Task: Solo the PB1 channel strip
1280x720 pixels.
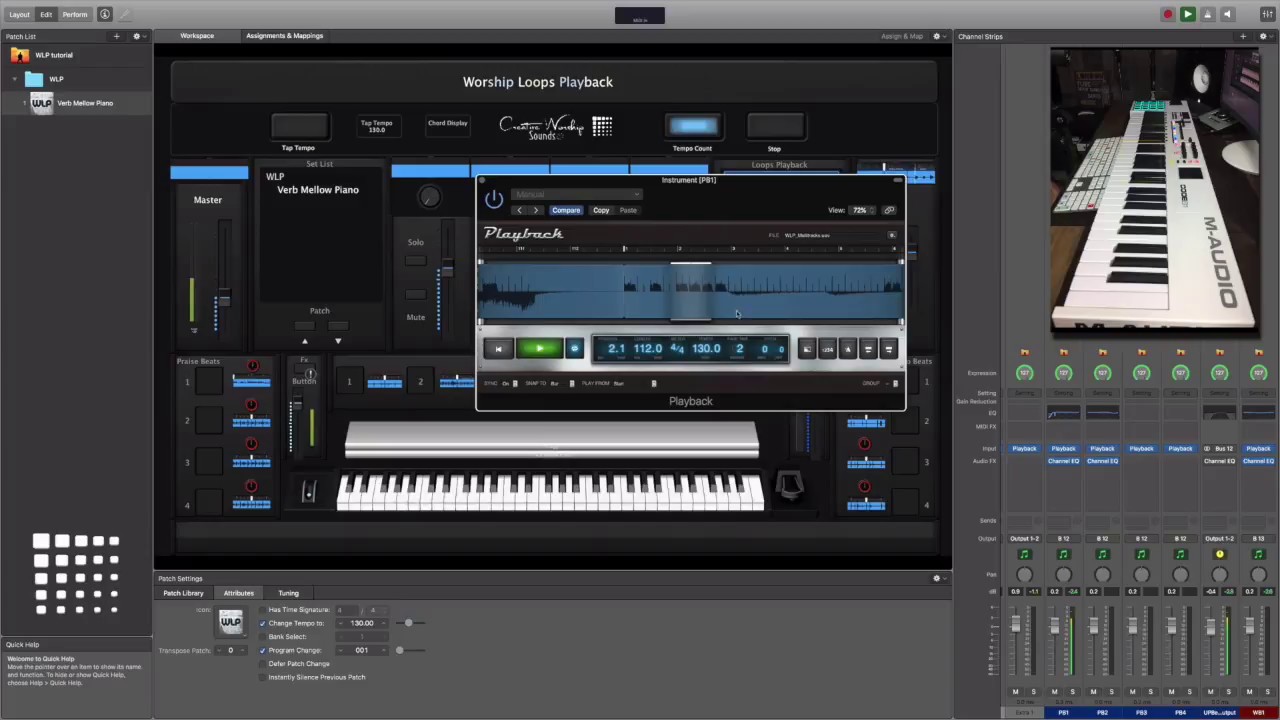Action: [1072, 691]
